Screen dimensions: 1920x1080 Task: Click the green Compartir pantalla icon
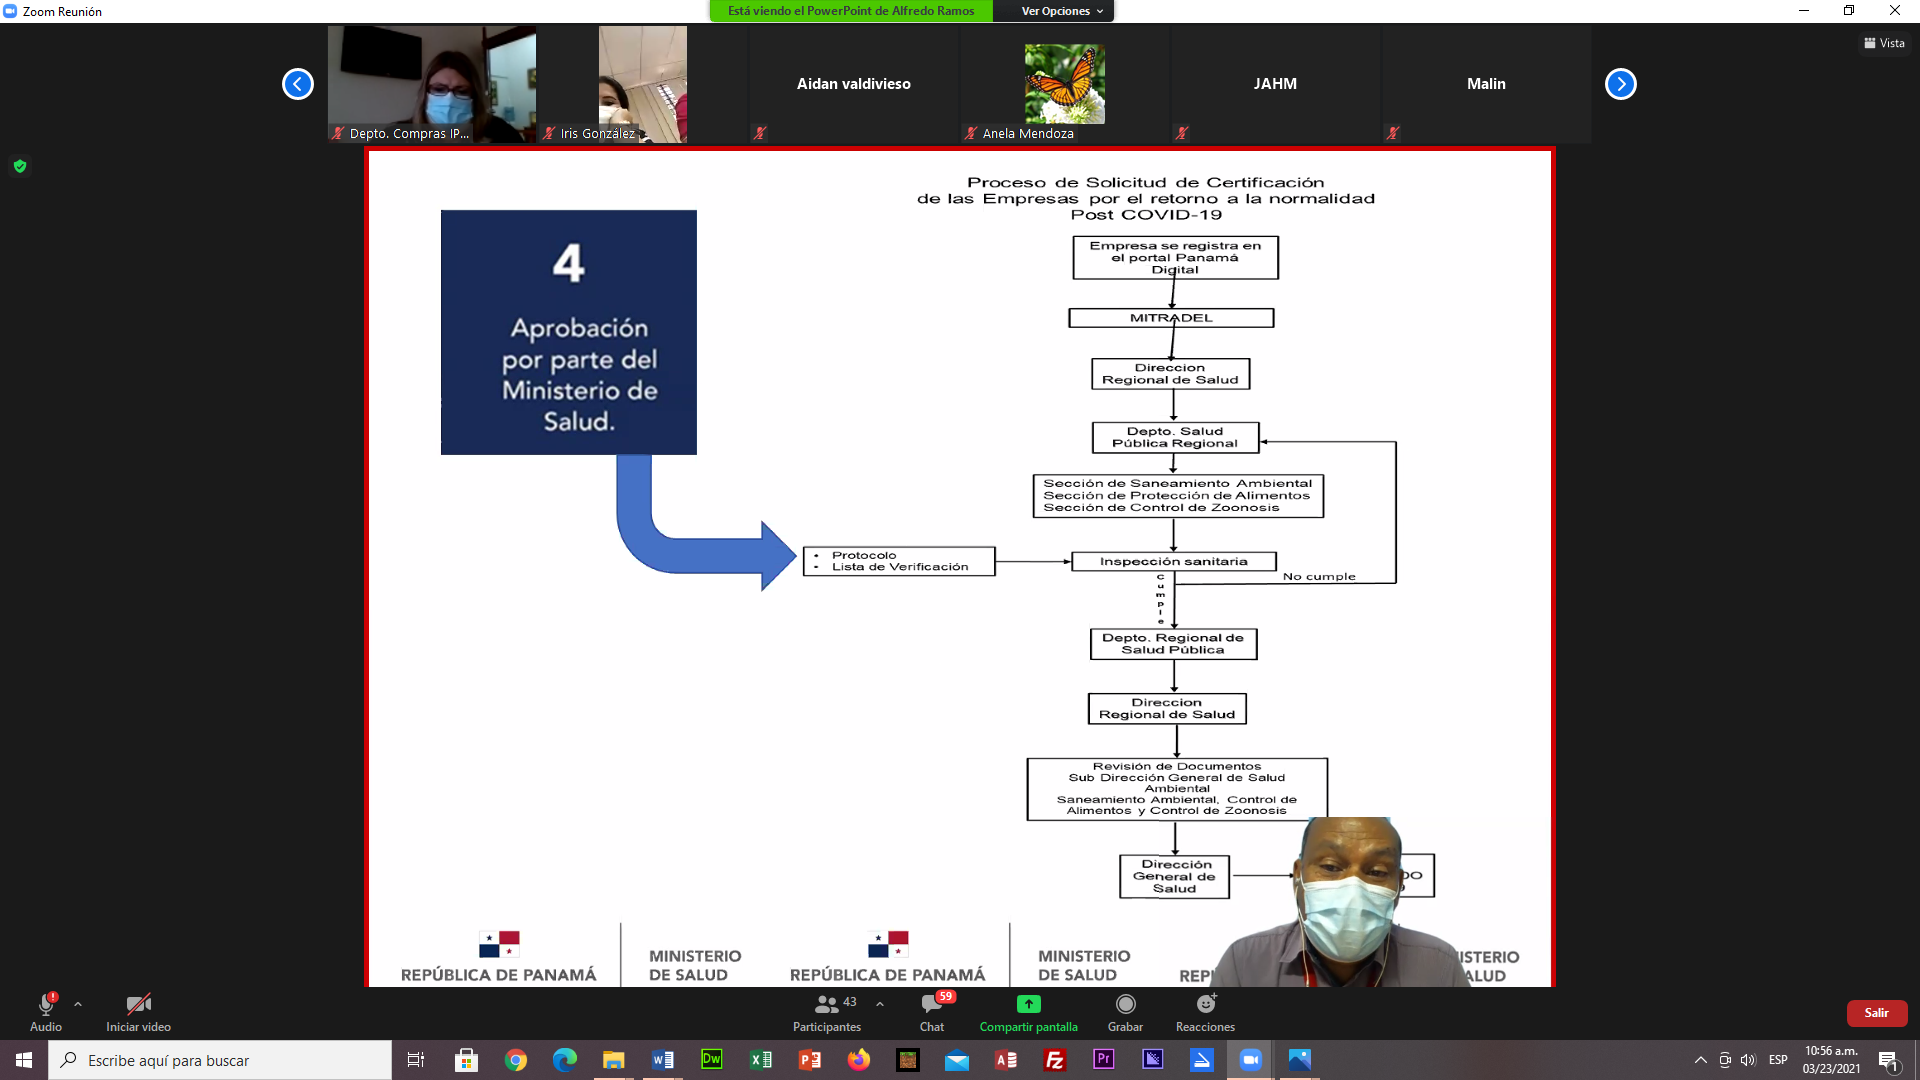coord(1028,1004)
